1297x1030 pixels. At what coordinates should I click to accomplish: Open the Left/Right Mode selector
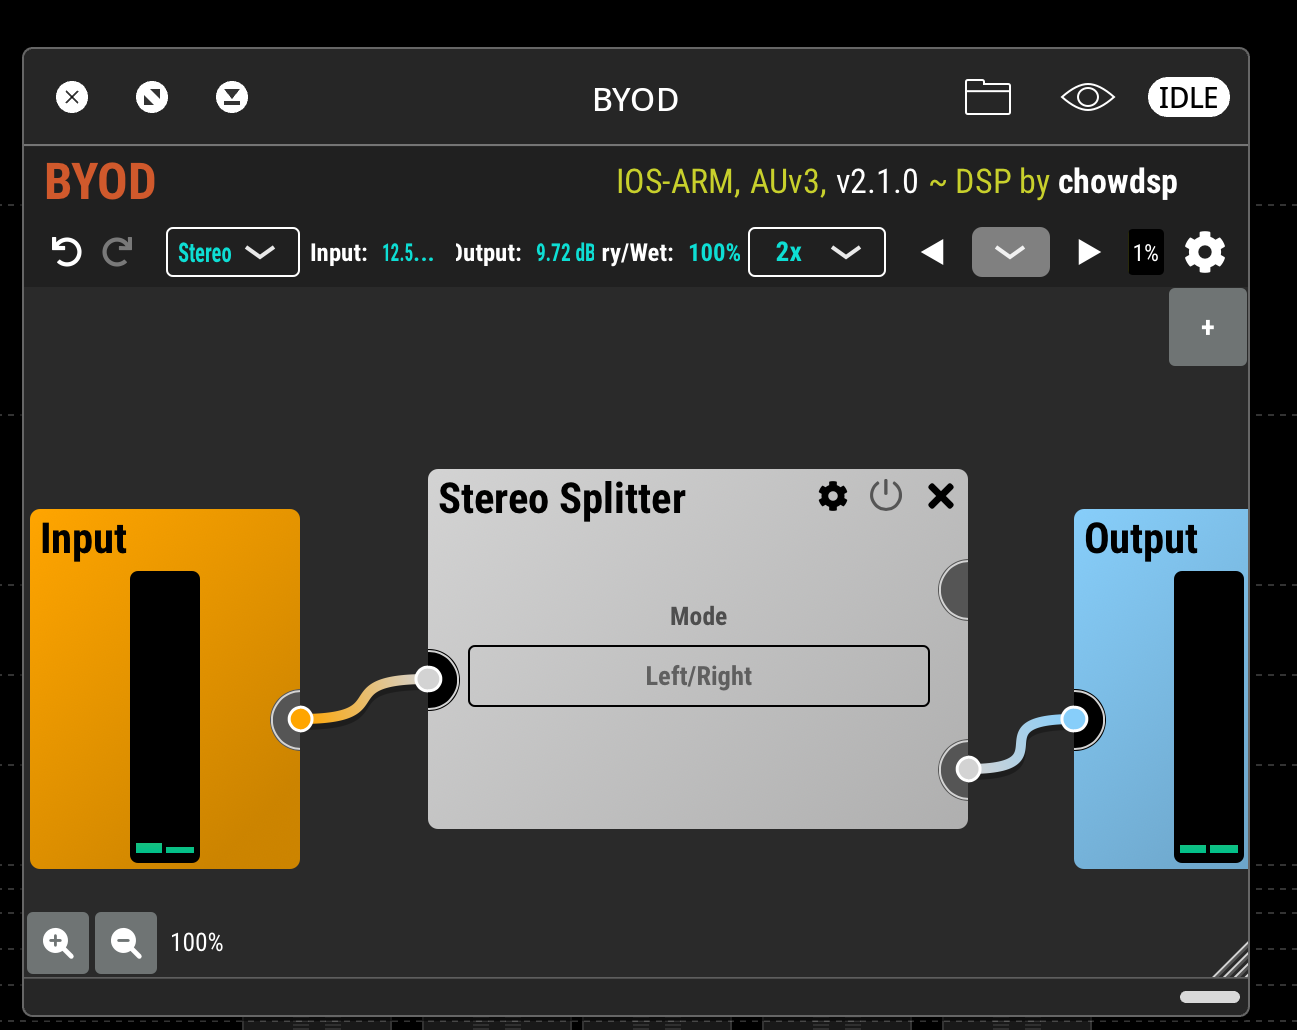699,676
